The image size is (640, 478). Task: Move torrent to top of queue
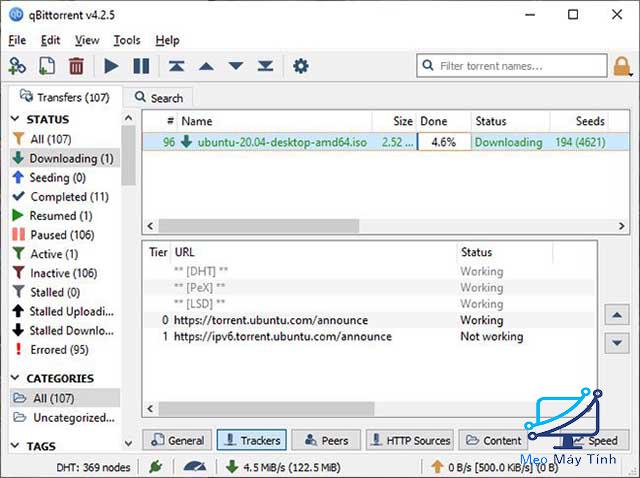[176, 66]
